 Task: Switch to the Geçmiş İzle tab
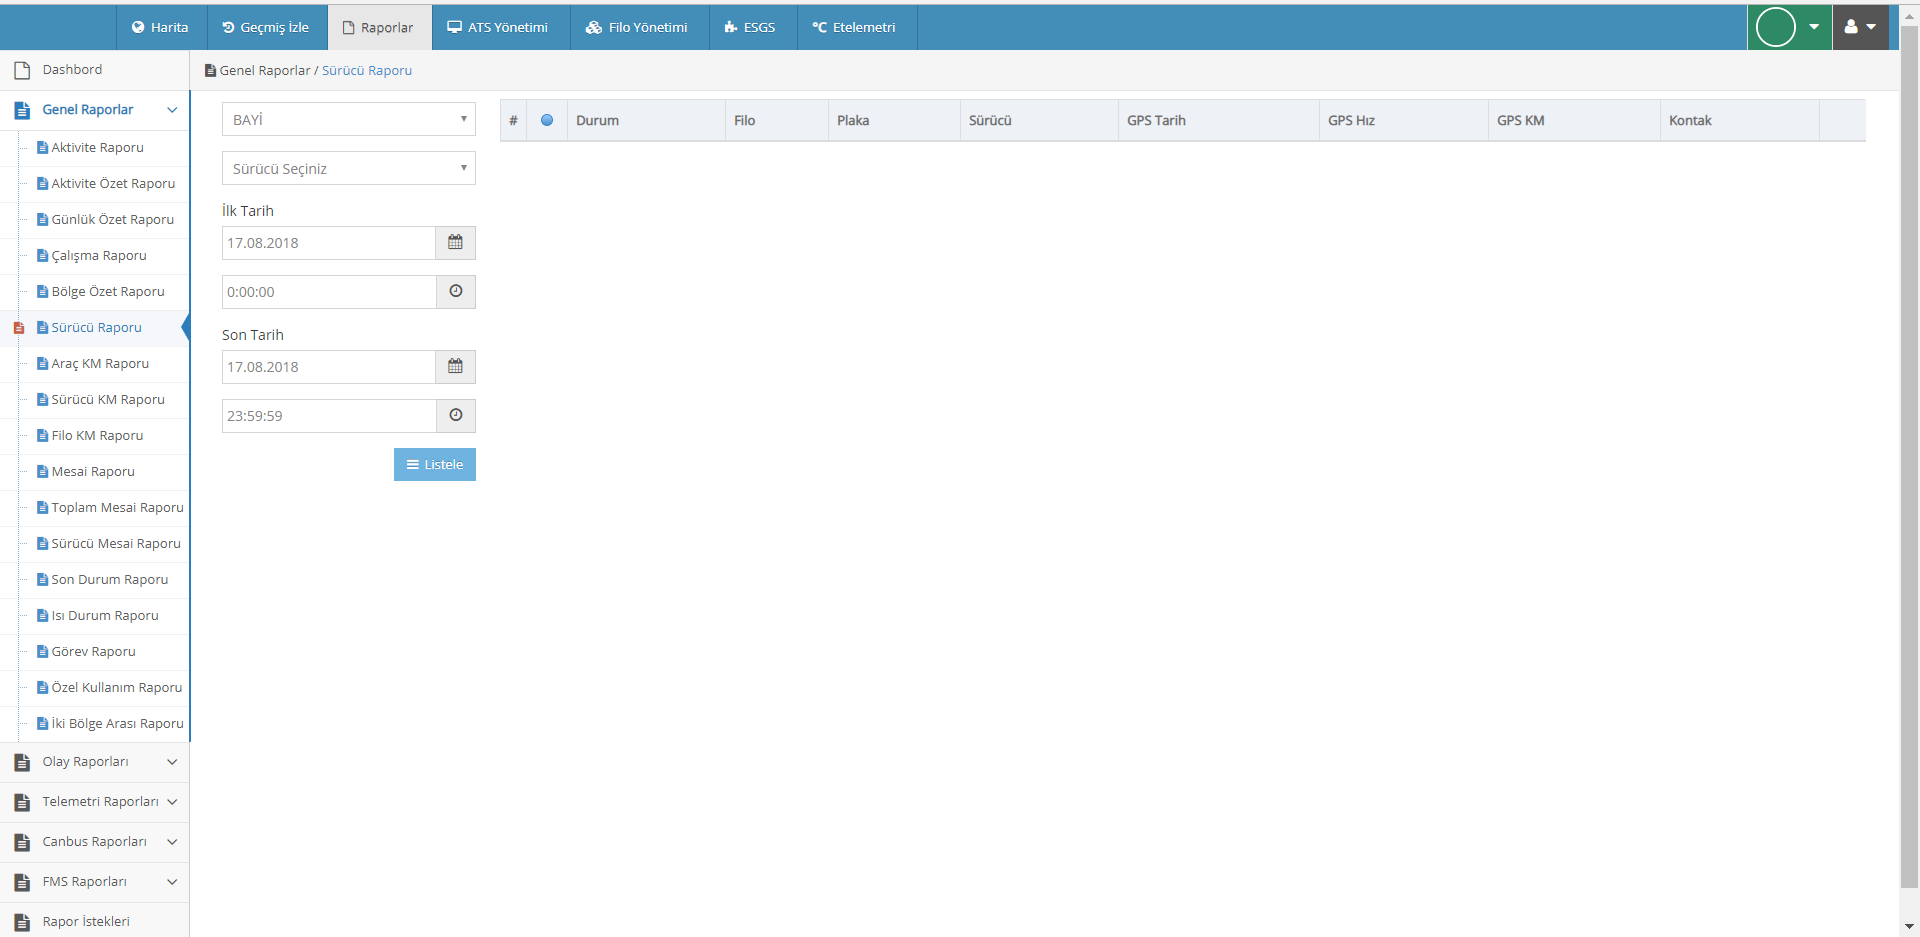coord(266,27)
